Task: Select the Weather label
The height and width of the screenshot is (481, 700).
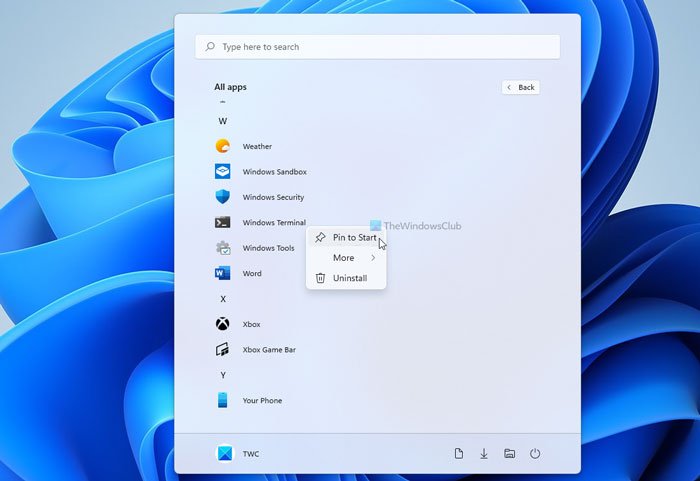Action: coord(257,146)
